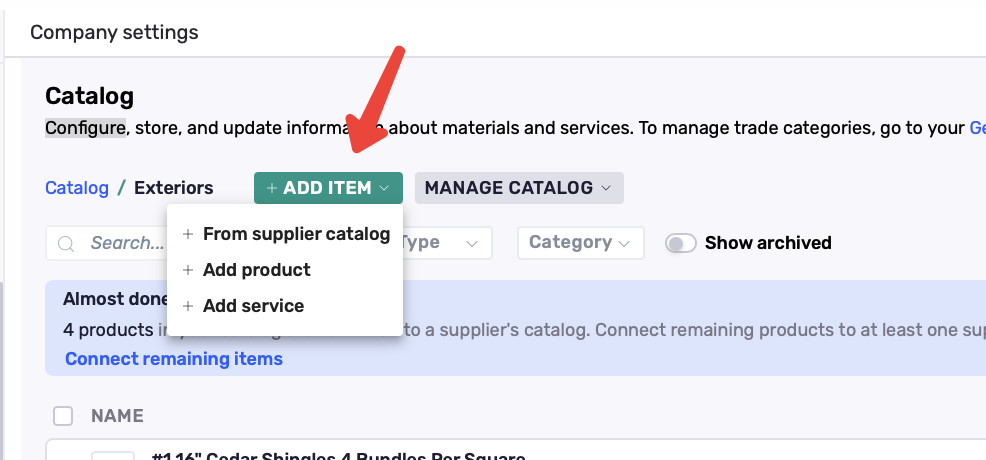Click the Exteriors breadcrumb text
This screenshot has width=986, height=460.
pos(174,188)
